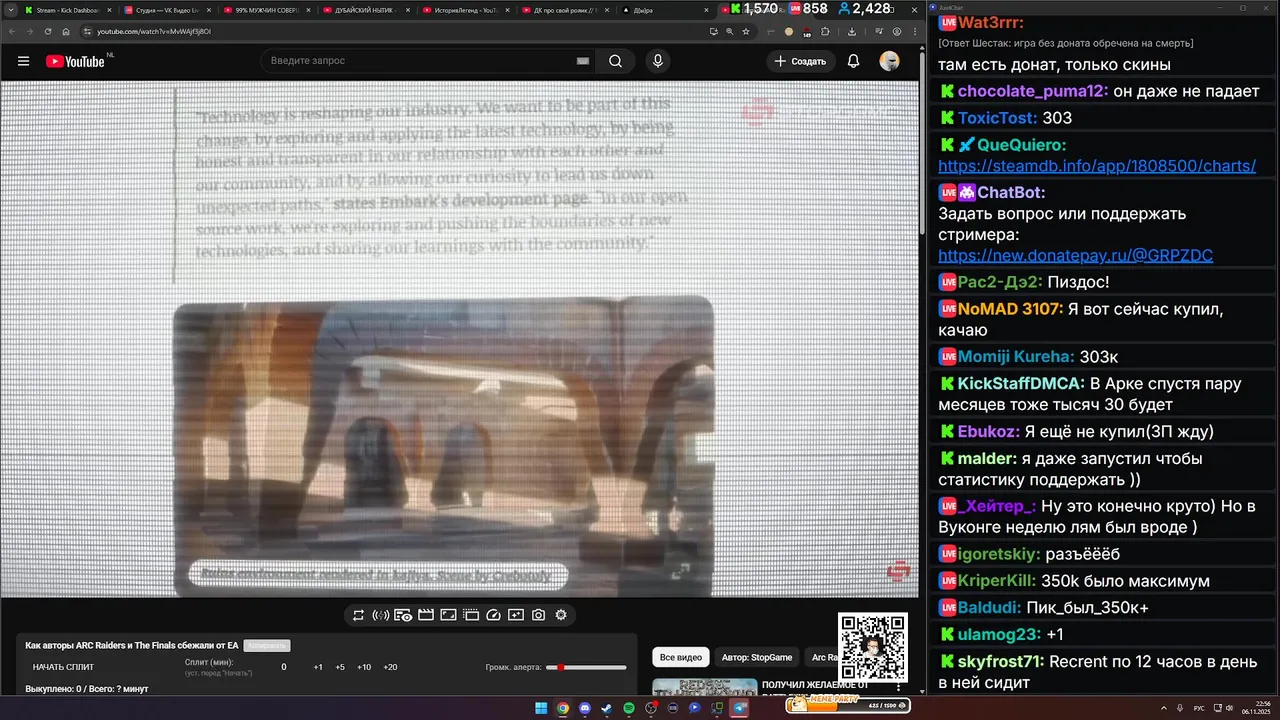Open the browser downloads icon

click(x=852, y=32)
